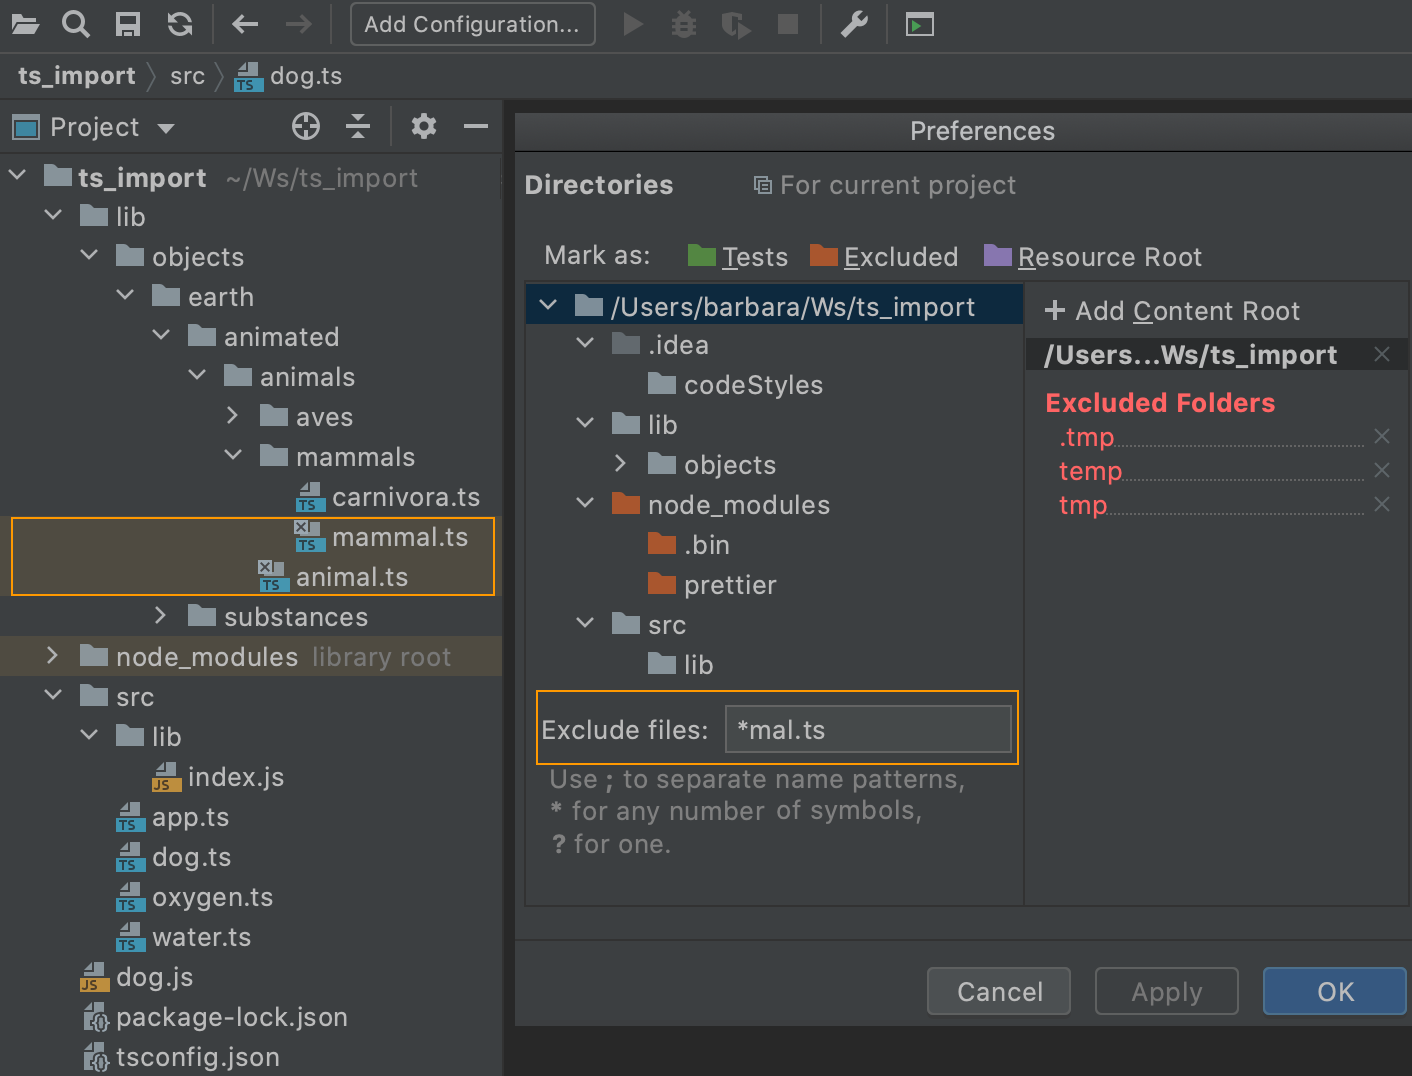This screenshot has height=1076, width=1412.
Task: Confirm Preferences with OK
Action: [1335, 991]
